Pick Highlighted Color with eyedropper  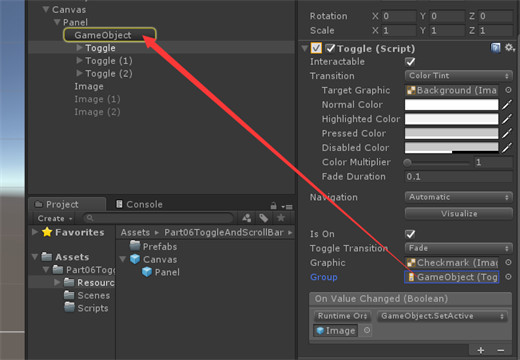(x=507, y=119)
